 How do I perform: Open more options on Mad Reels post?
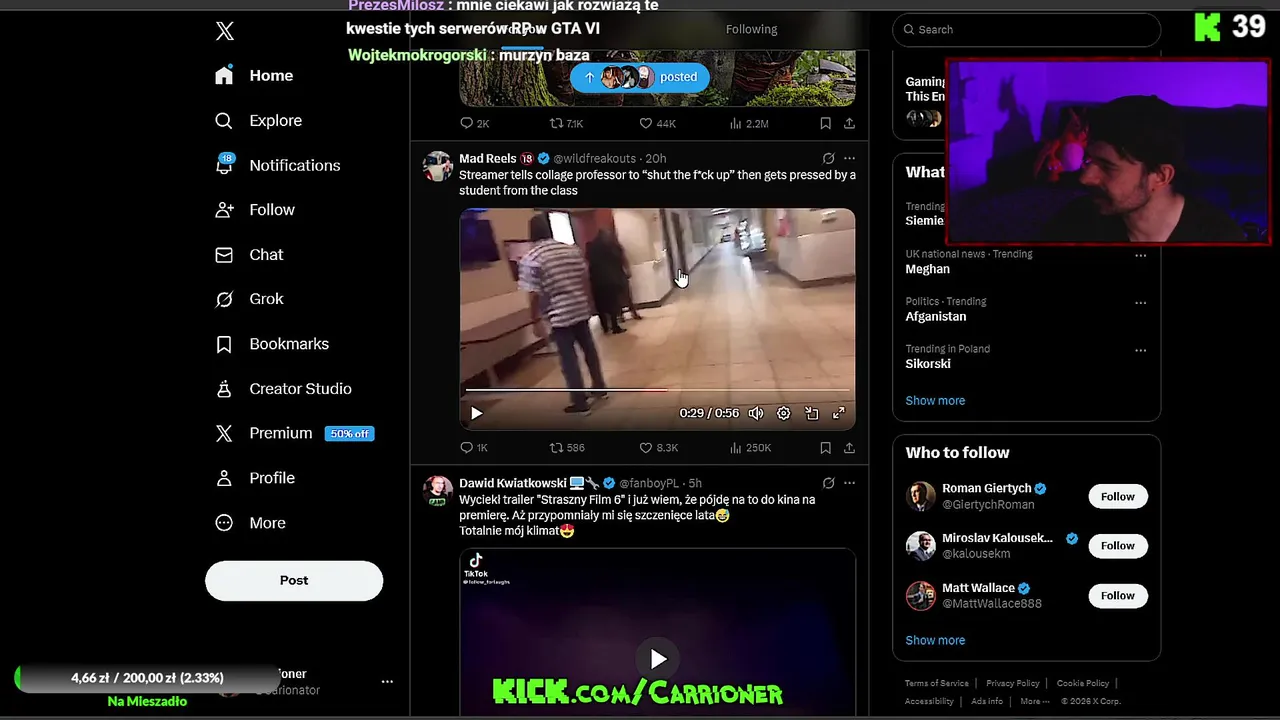(x=849, y=159)
